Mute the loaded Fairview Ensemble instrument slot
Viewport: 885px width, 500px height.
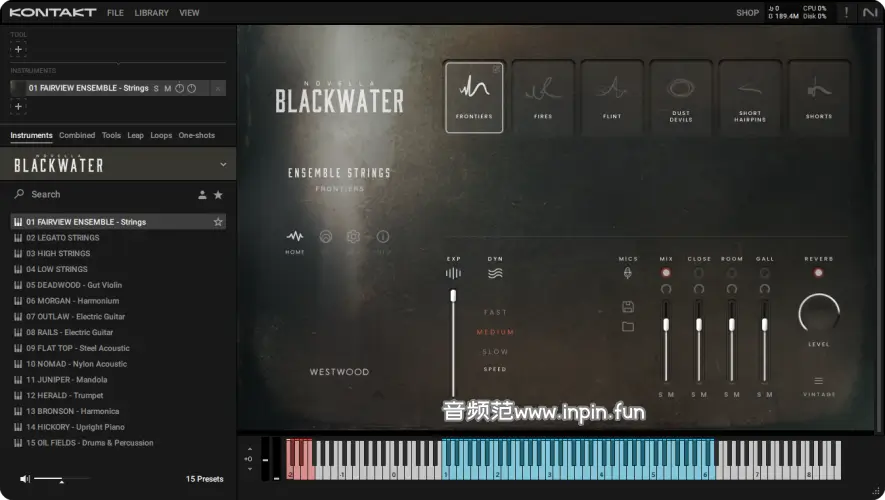pyautogui.click(x=168, y=89)
